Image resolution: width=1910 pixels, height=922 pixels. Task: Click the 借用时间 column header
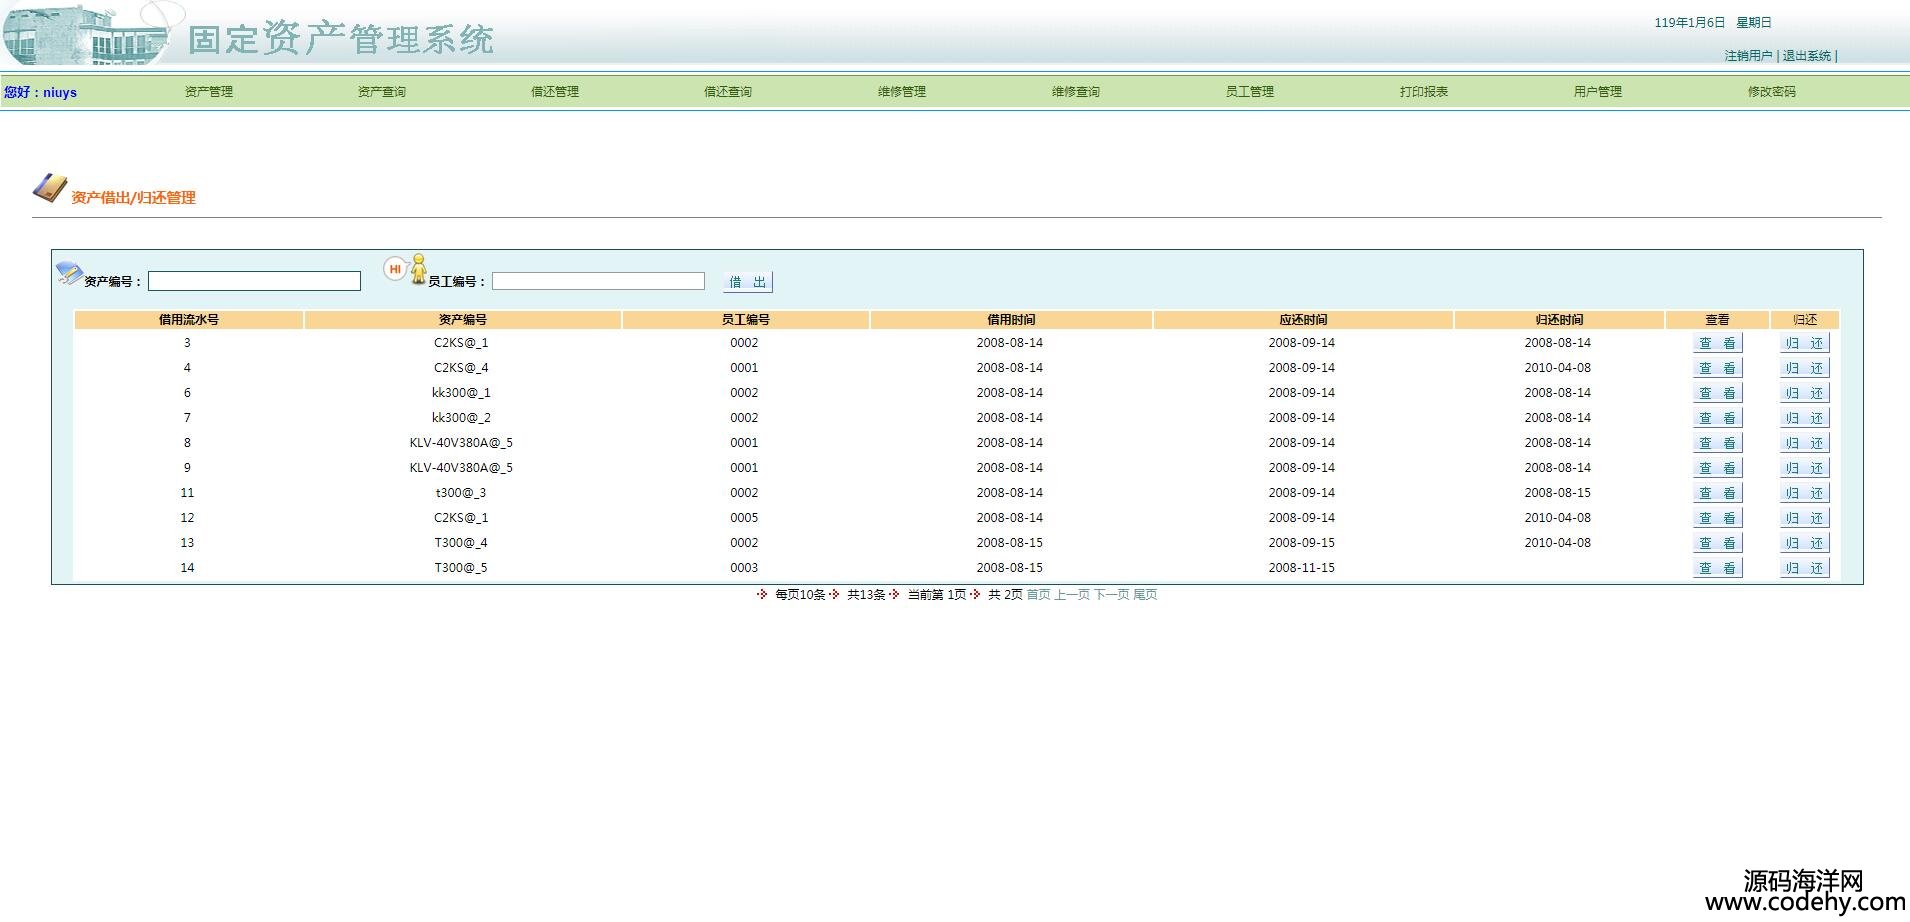coord(1011,320)
